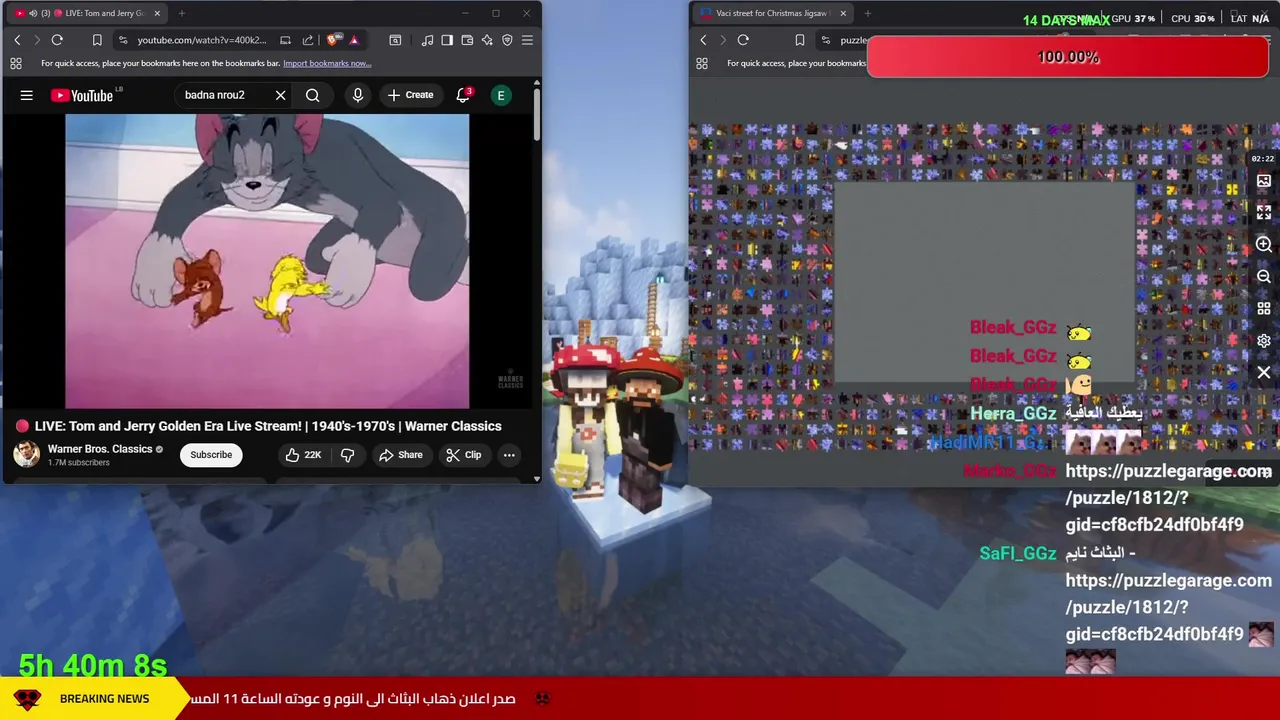Open Warner Bros. Classics channel name
1280x720 pixels.
click(100, 449)
